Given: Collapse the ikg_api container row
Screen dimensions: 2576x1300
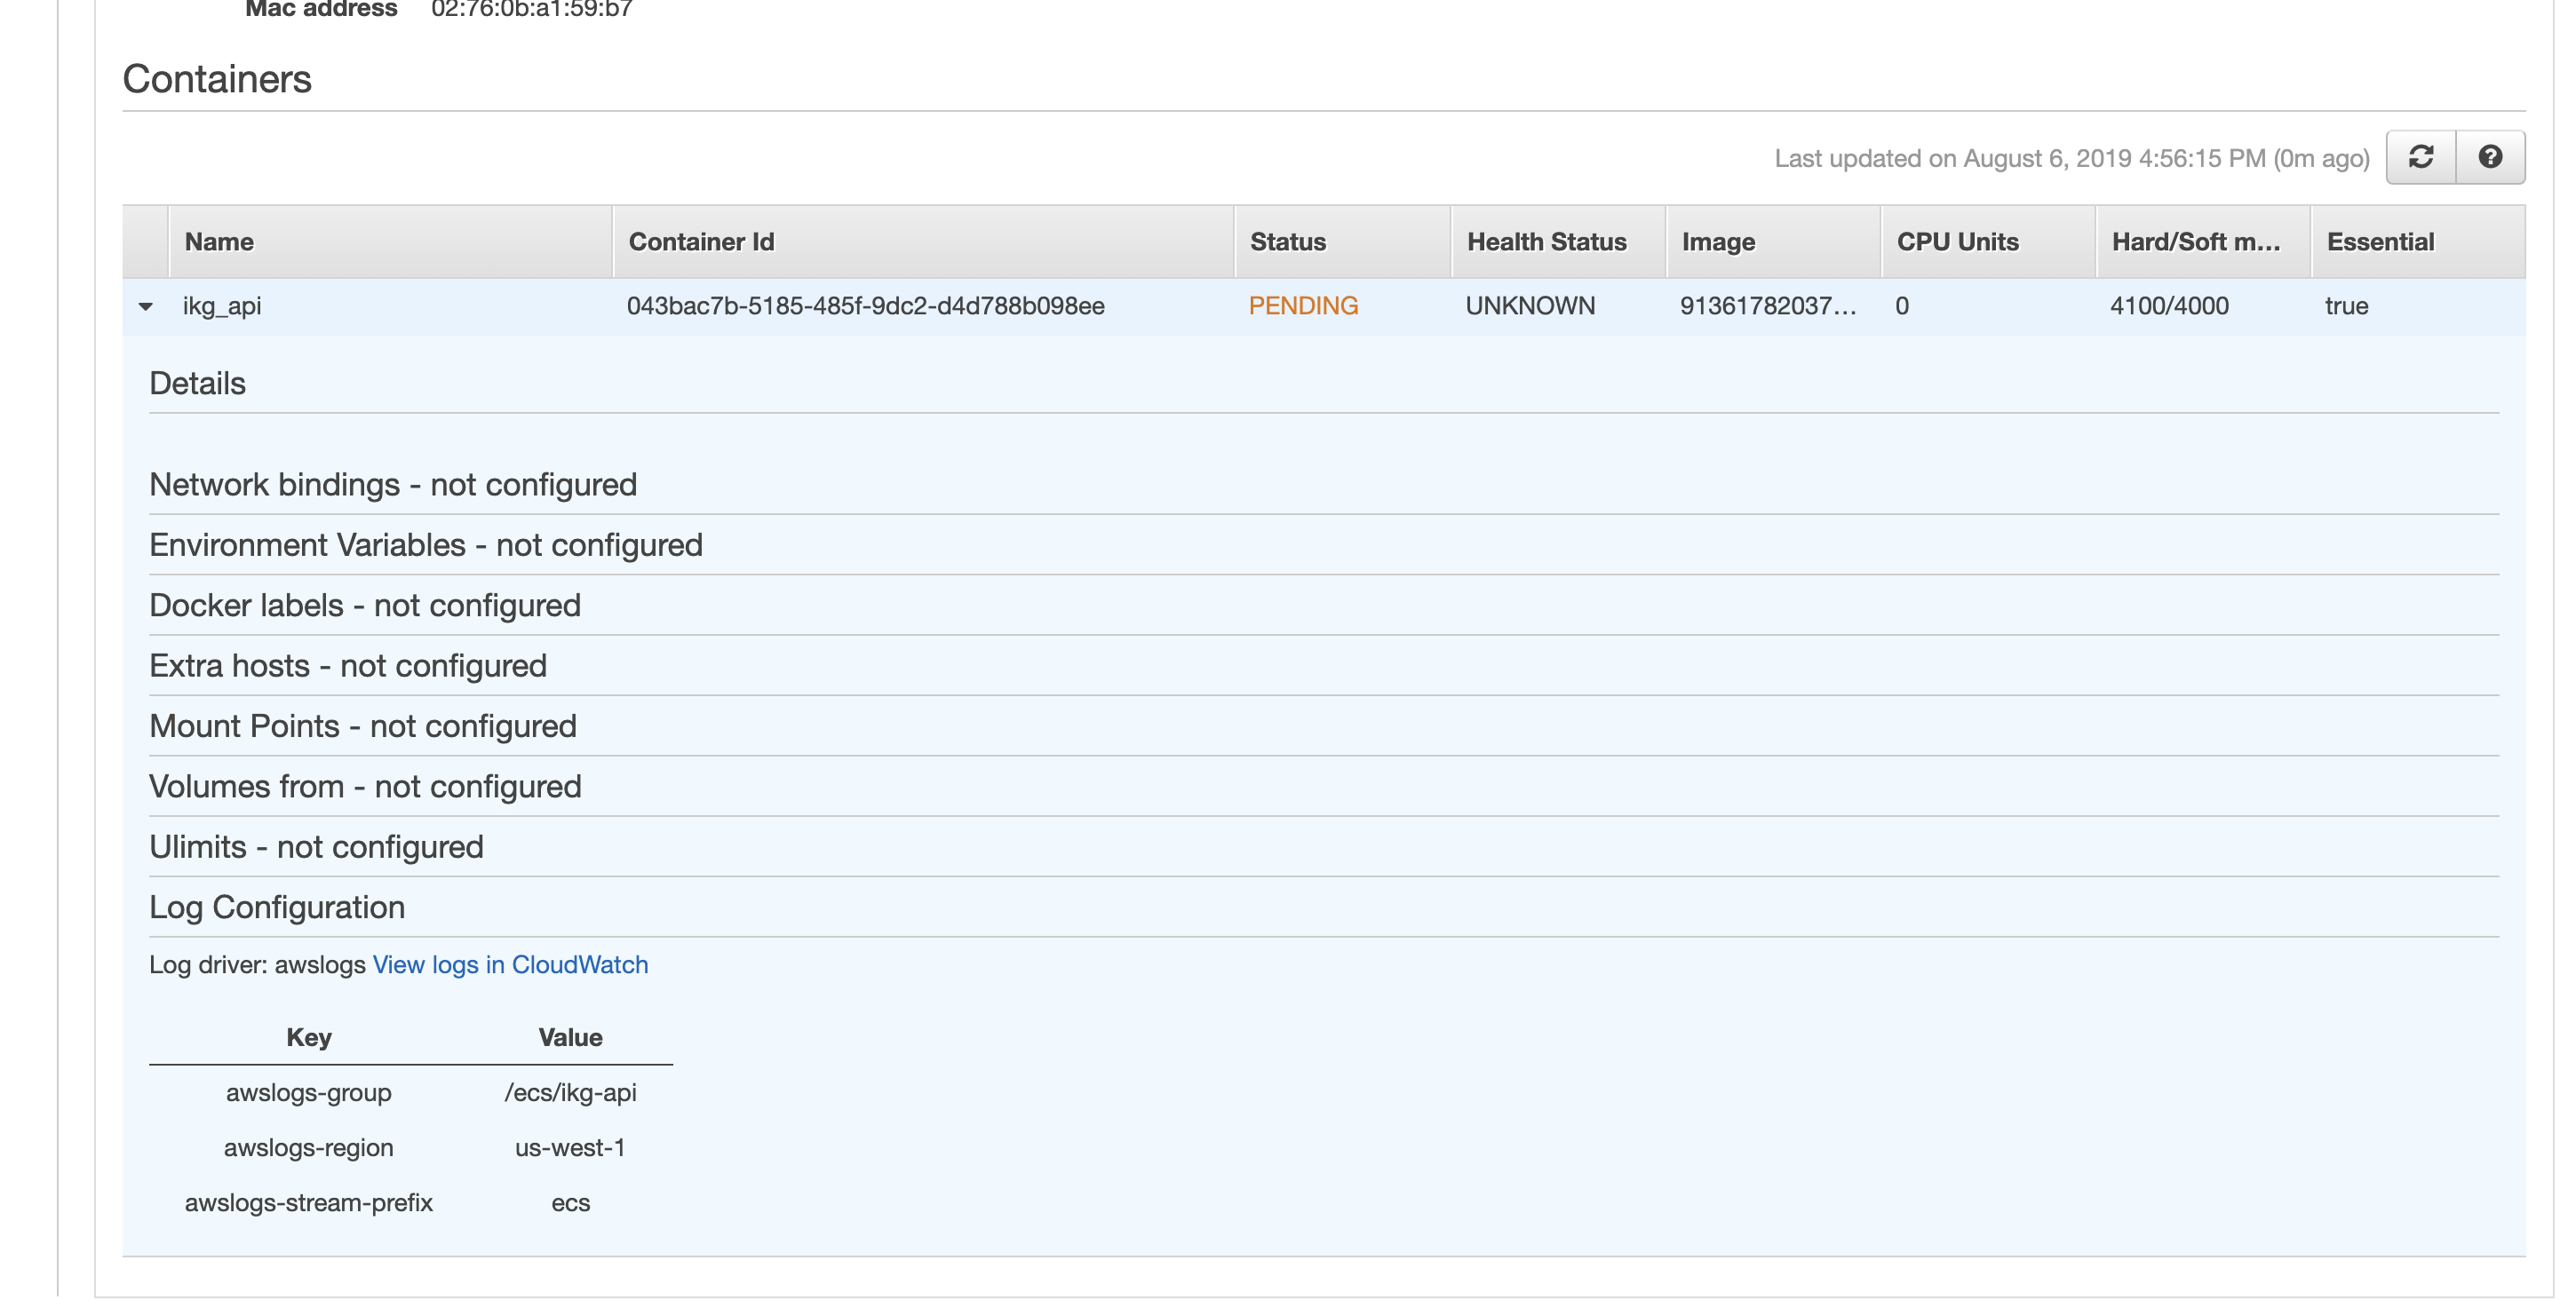Looking at the screenshot, I should 146,307.
